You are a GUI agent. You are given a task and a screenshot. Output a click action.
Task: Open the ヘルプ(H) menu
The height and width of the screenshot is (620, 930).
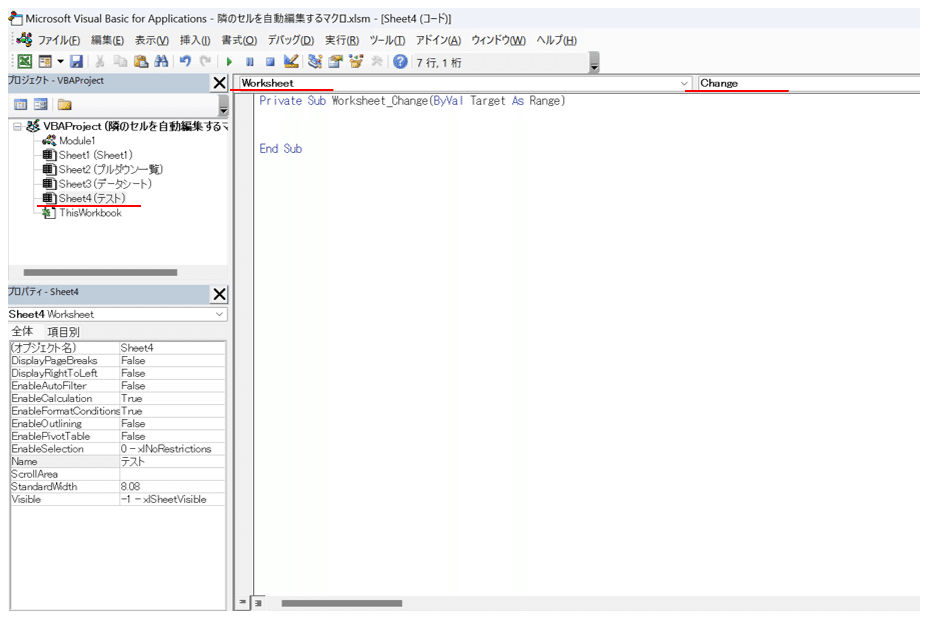pyautogui.click(x=556, y=40)
